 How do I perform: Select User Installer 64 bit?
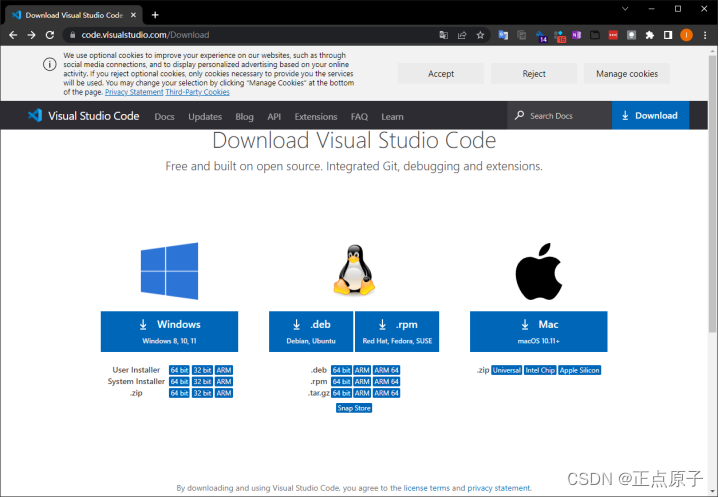179,370
